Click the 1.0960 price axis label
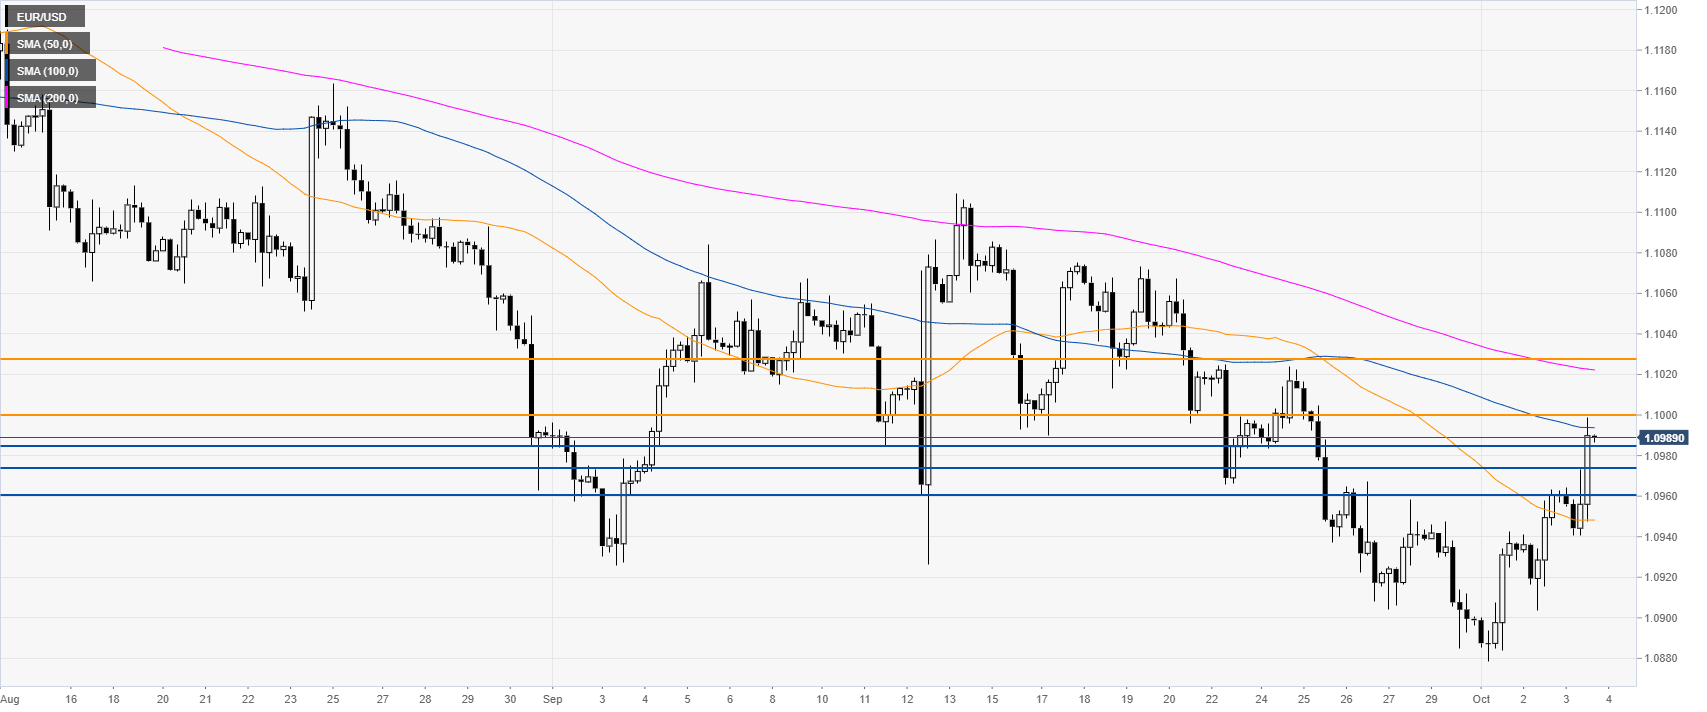 1662,496
